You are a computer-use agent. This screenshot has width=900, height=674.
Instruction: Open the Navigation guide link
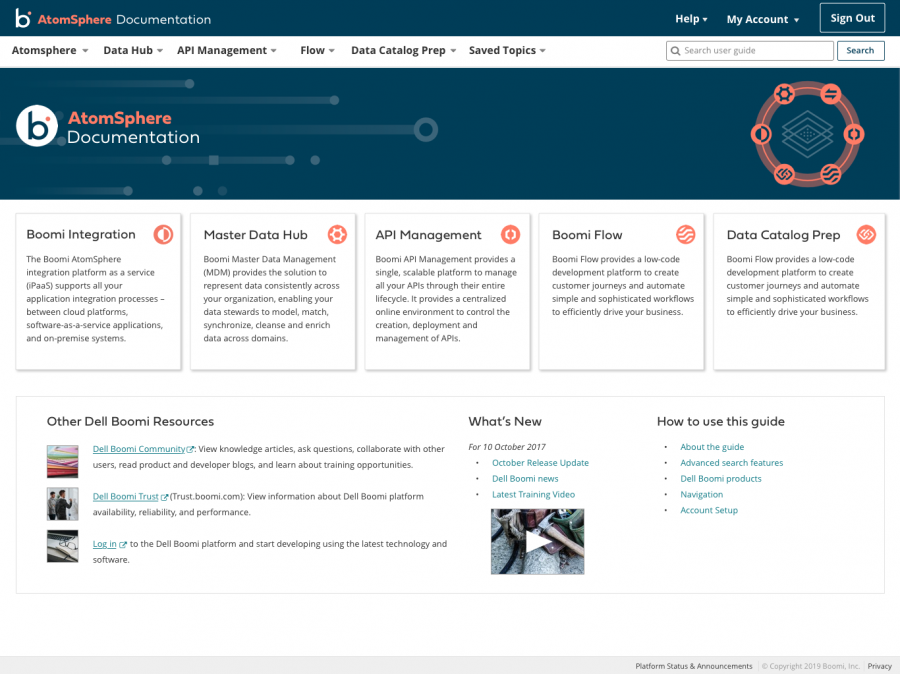701,494
